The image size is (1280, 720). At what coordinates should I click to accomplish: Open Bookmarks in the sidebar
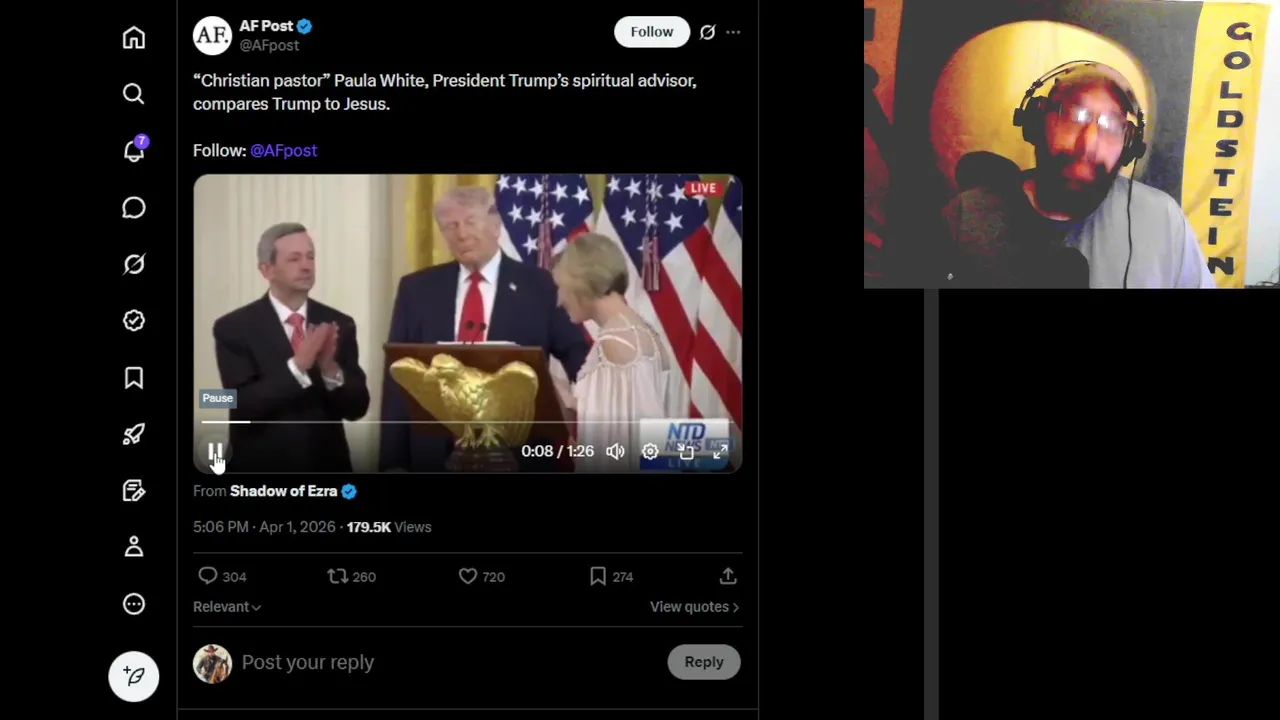pyautogui.click(x=134, y=378)
